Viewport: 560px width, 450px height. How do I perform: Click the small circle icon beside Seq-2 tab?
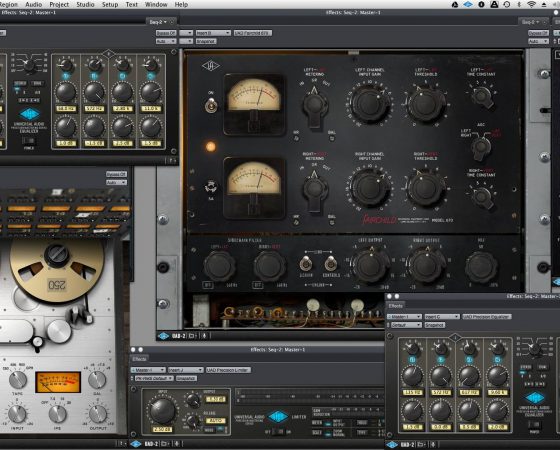coord(172,22)
